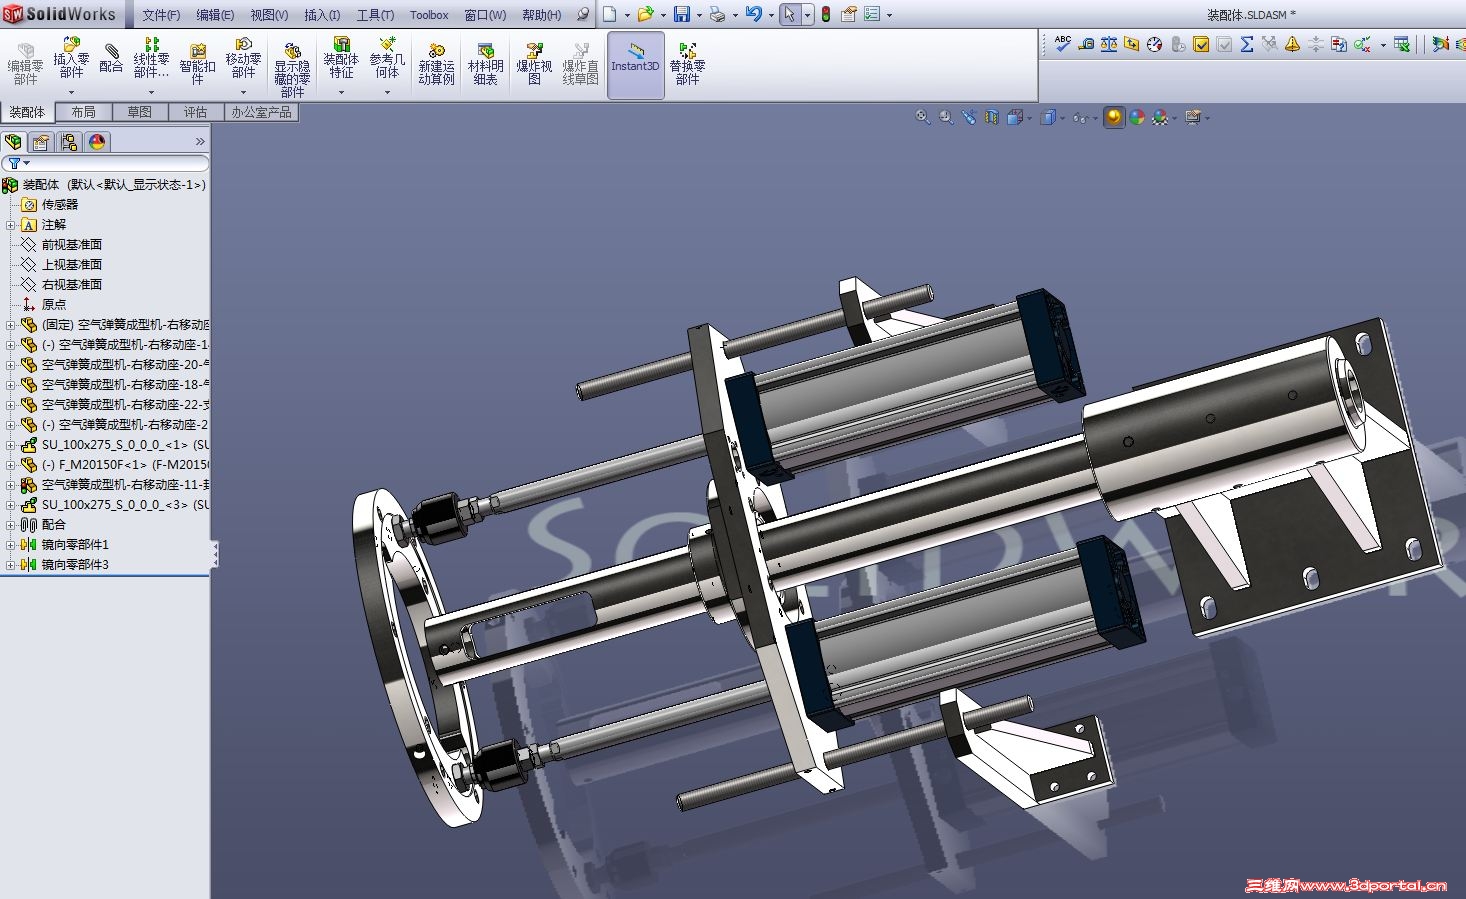Viewport: 1466px width, 899px height.
Task: Click the Replace Components (替换零部件) icon
Action: 687,64
